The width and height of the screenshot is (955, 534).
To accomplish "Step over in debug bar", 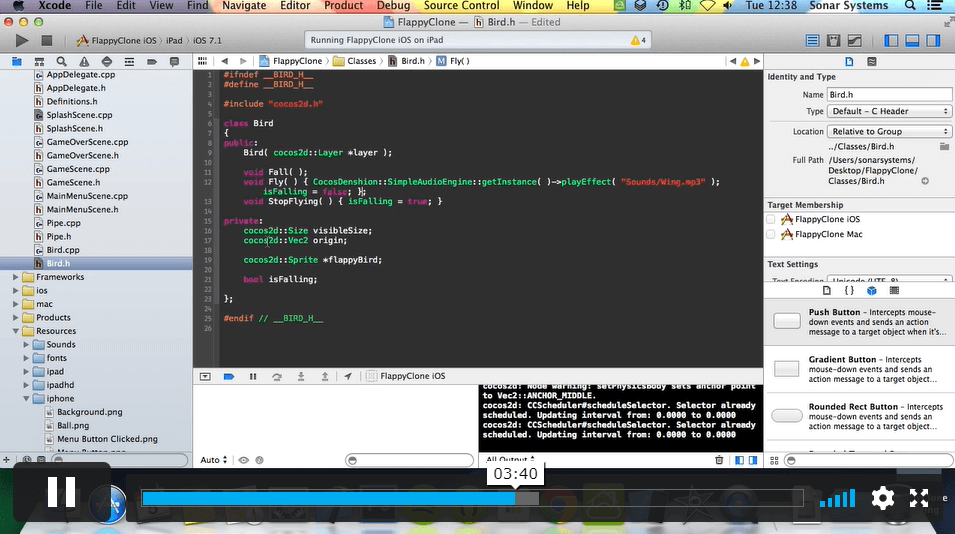I will (x=277, y=376).
